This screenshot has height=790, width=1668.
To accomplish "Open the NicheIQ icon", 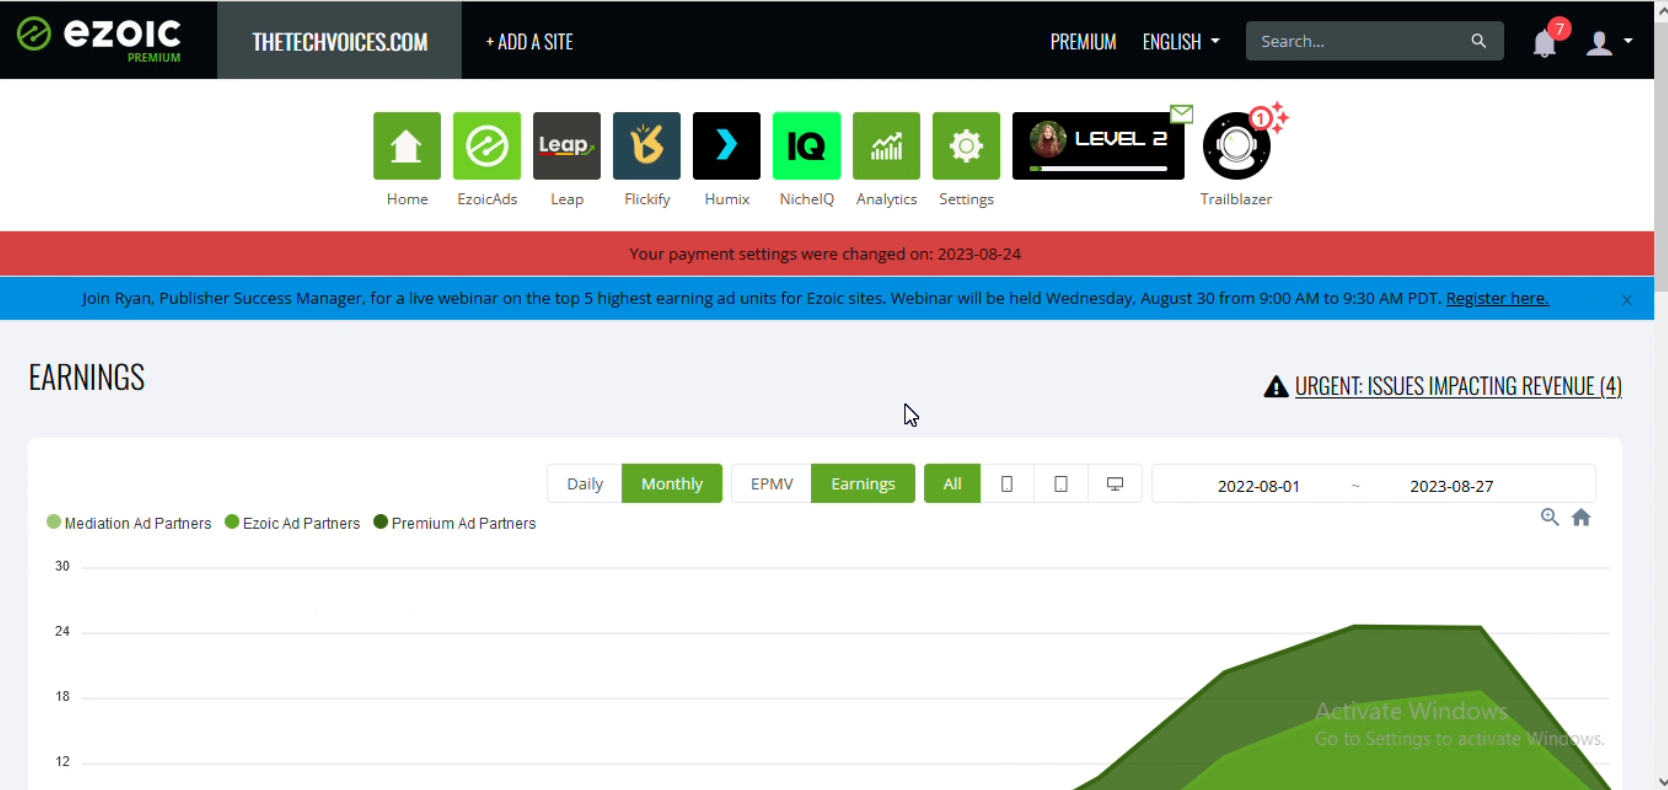I will click(x=807, y=146).
